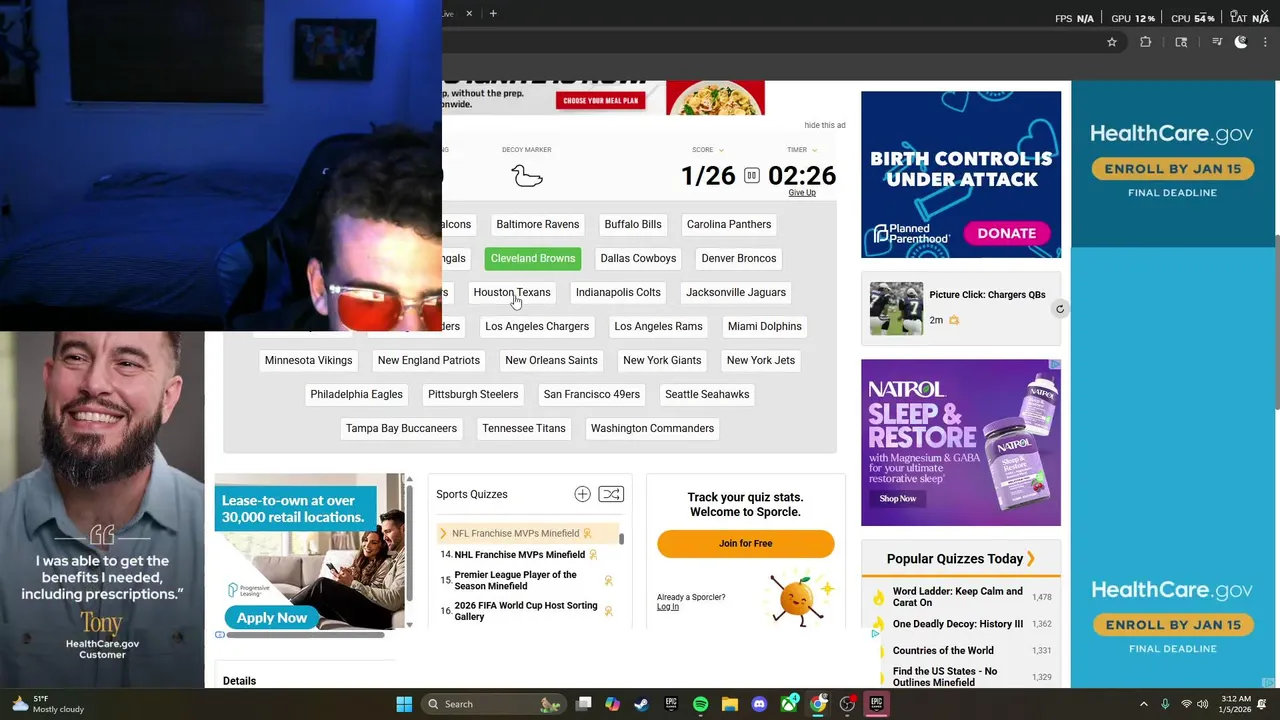This screenshot has width=1280, height=720.
Task: Expand the Popular Quizzes Today arrow
Action: (x=1031, y=559)
